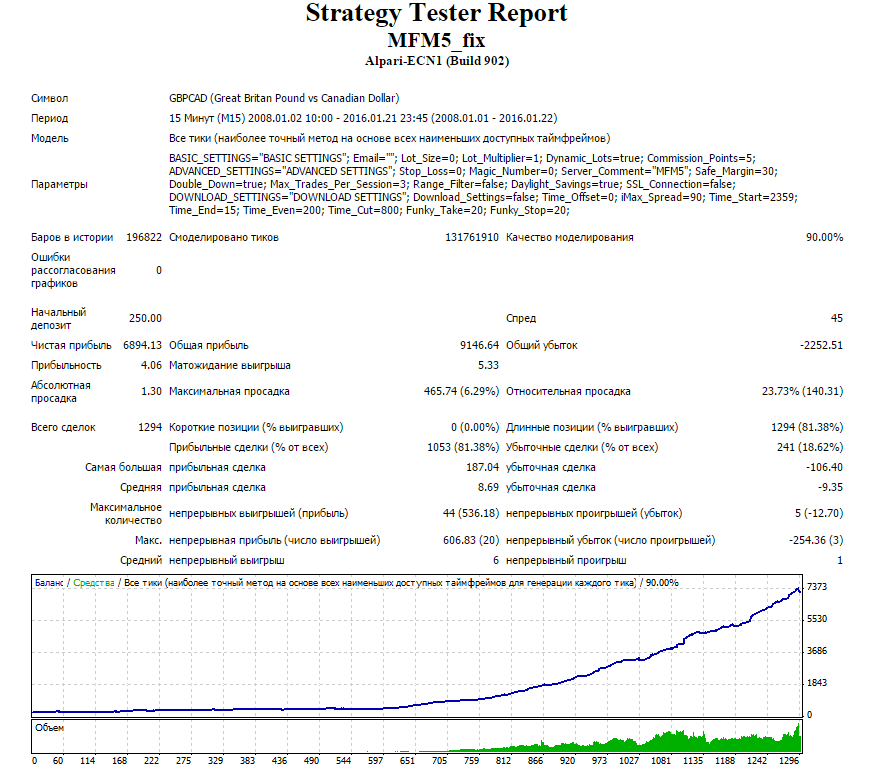Click the losing trades value 241 (18.62%)
881x765 pixels.
tap(810, 448)
